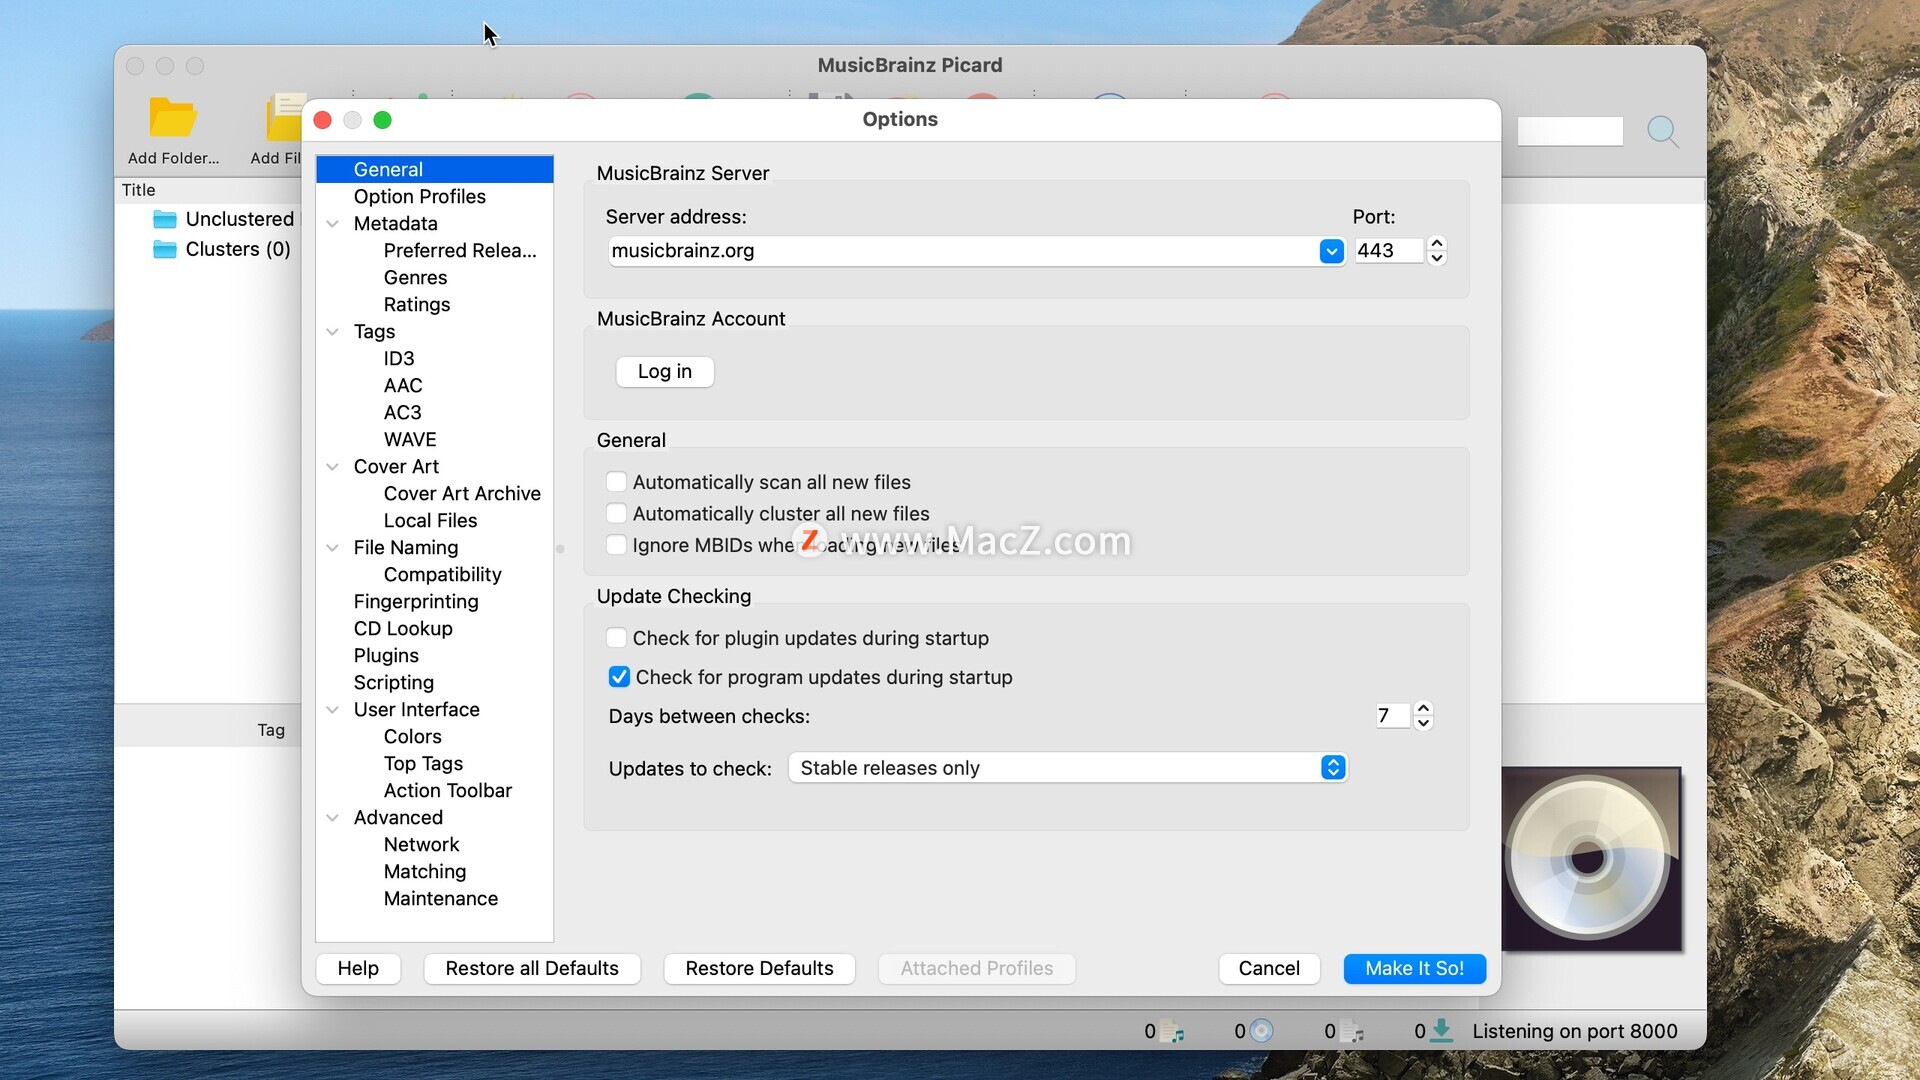Open the CD Lookup options page
This screenshot has height=1080, width=1920.
403,629
